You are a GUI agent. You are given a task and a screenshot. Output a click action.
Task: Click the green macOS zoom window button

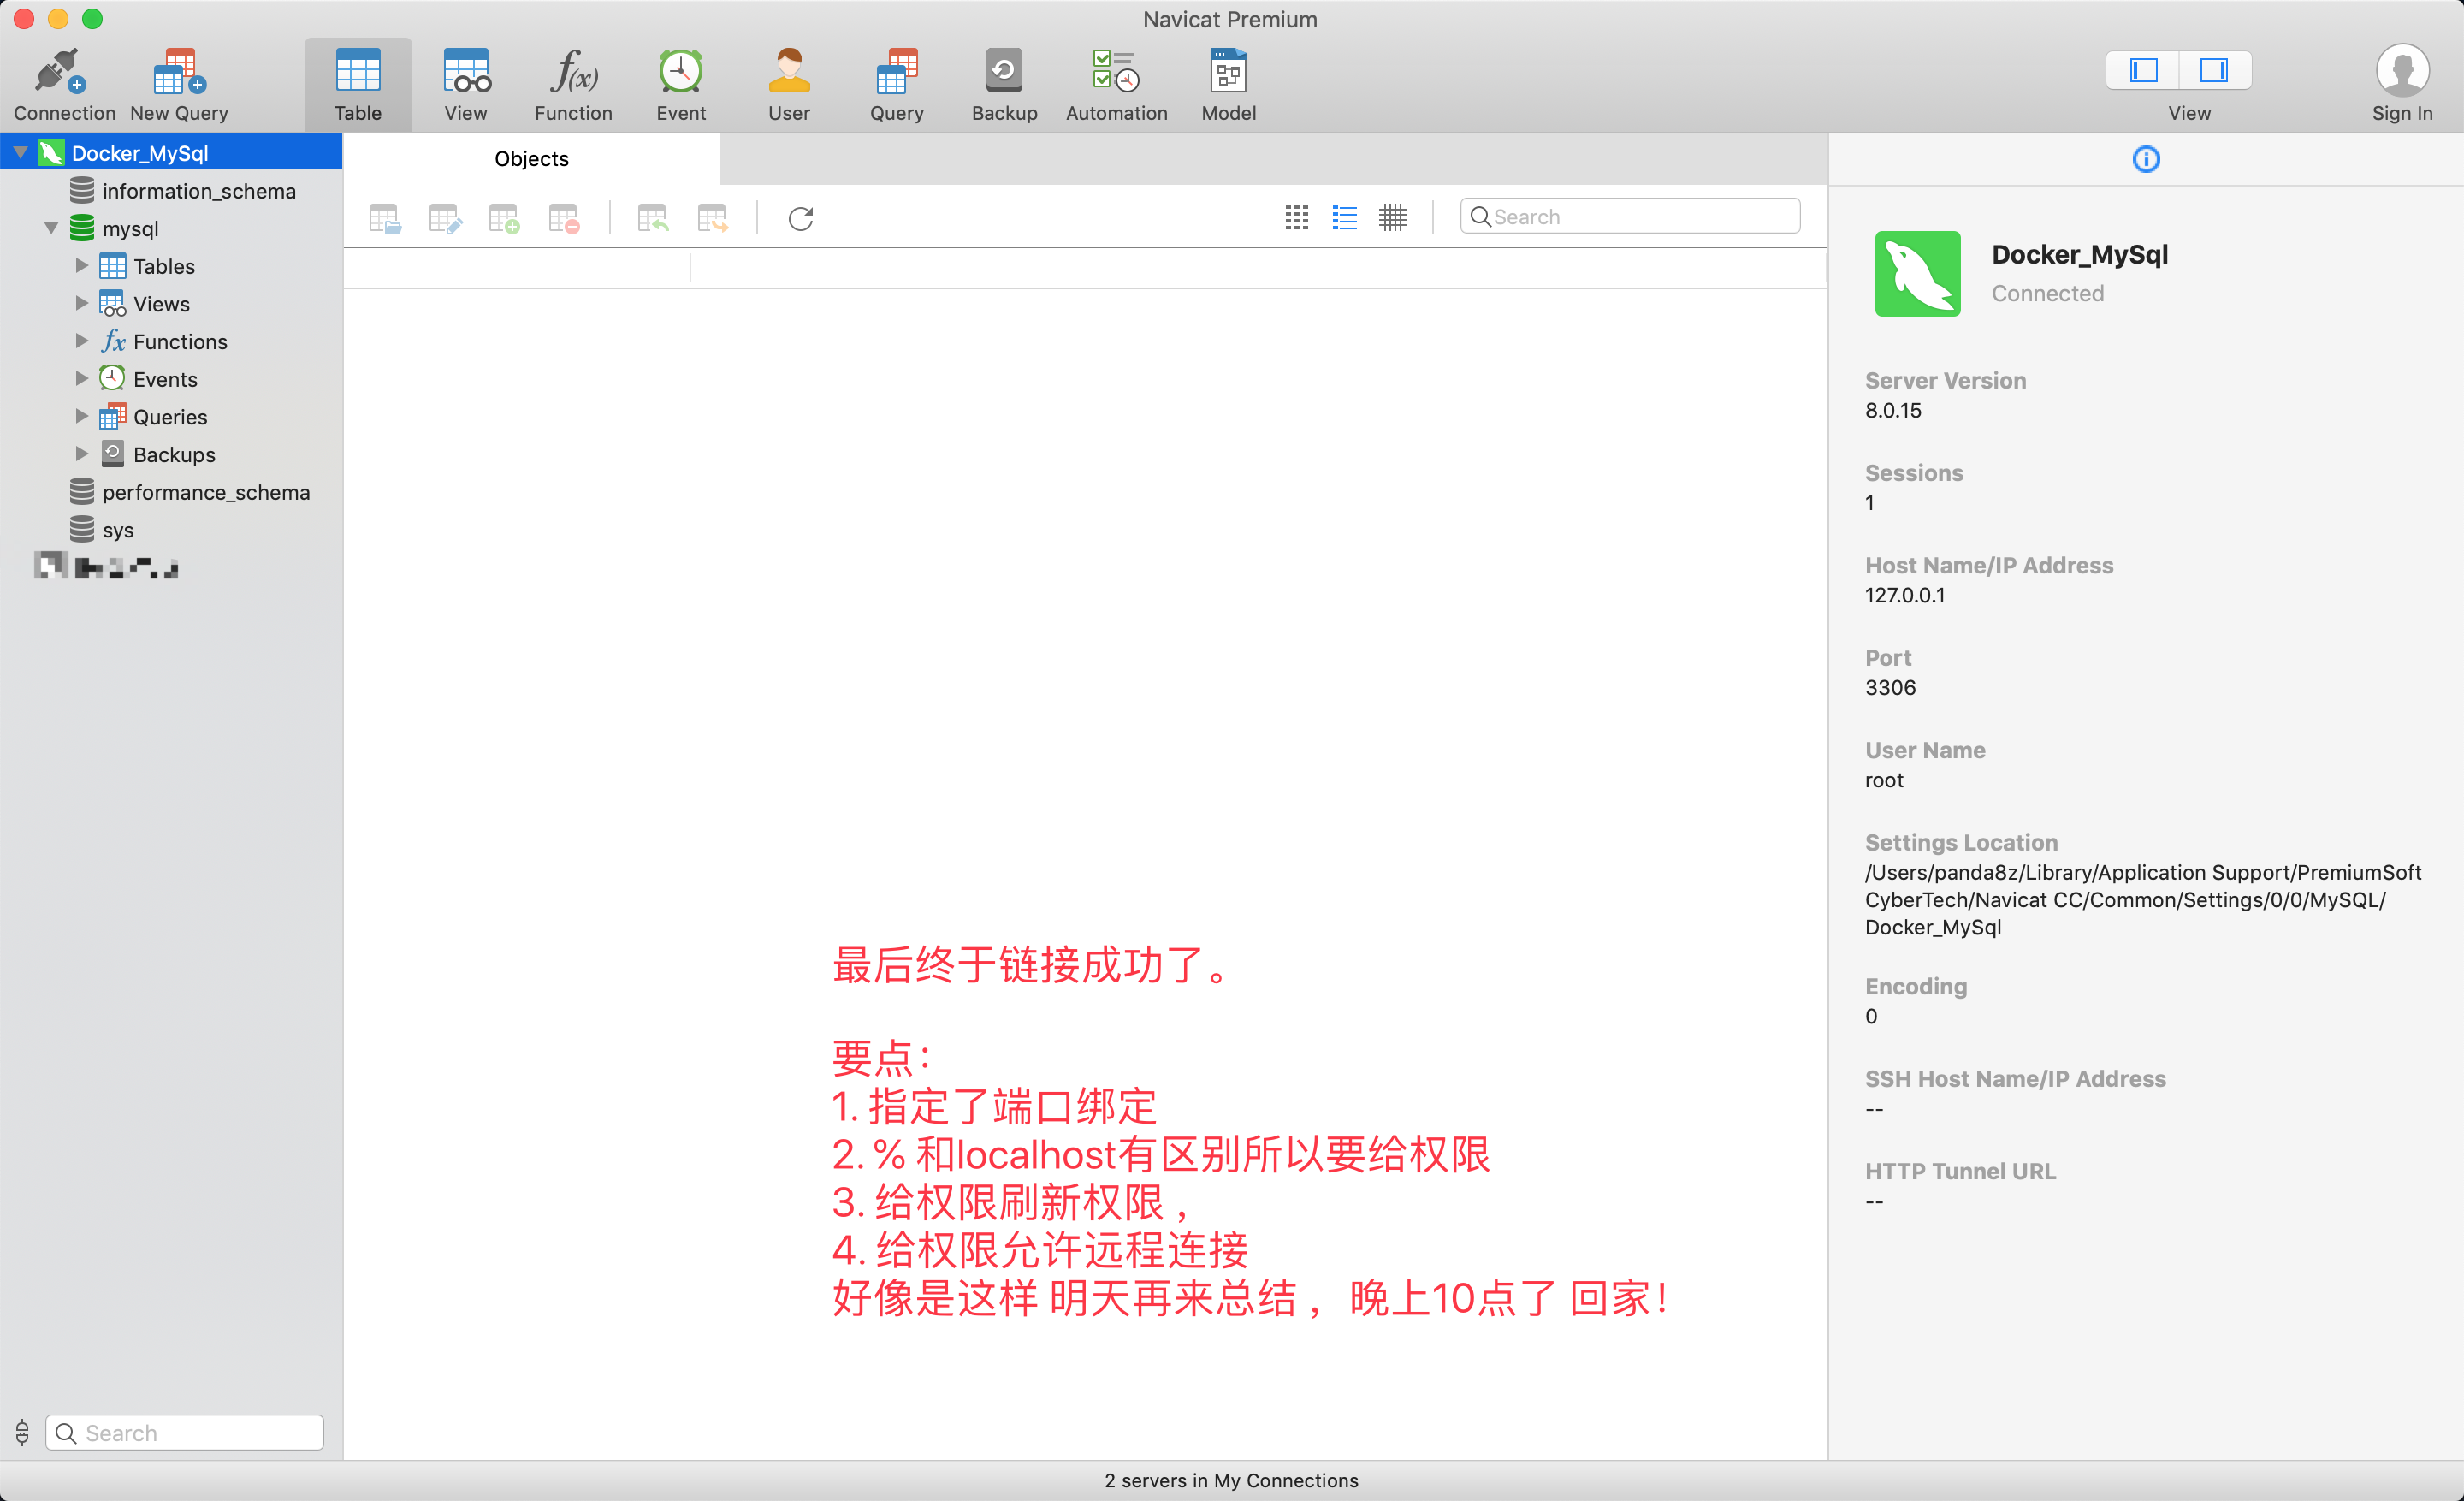click(x=92, y=18)
